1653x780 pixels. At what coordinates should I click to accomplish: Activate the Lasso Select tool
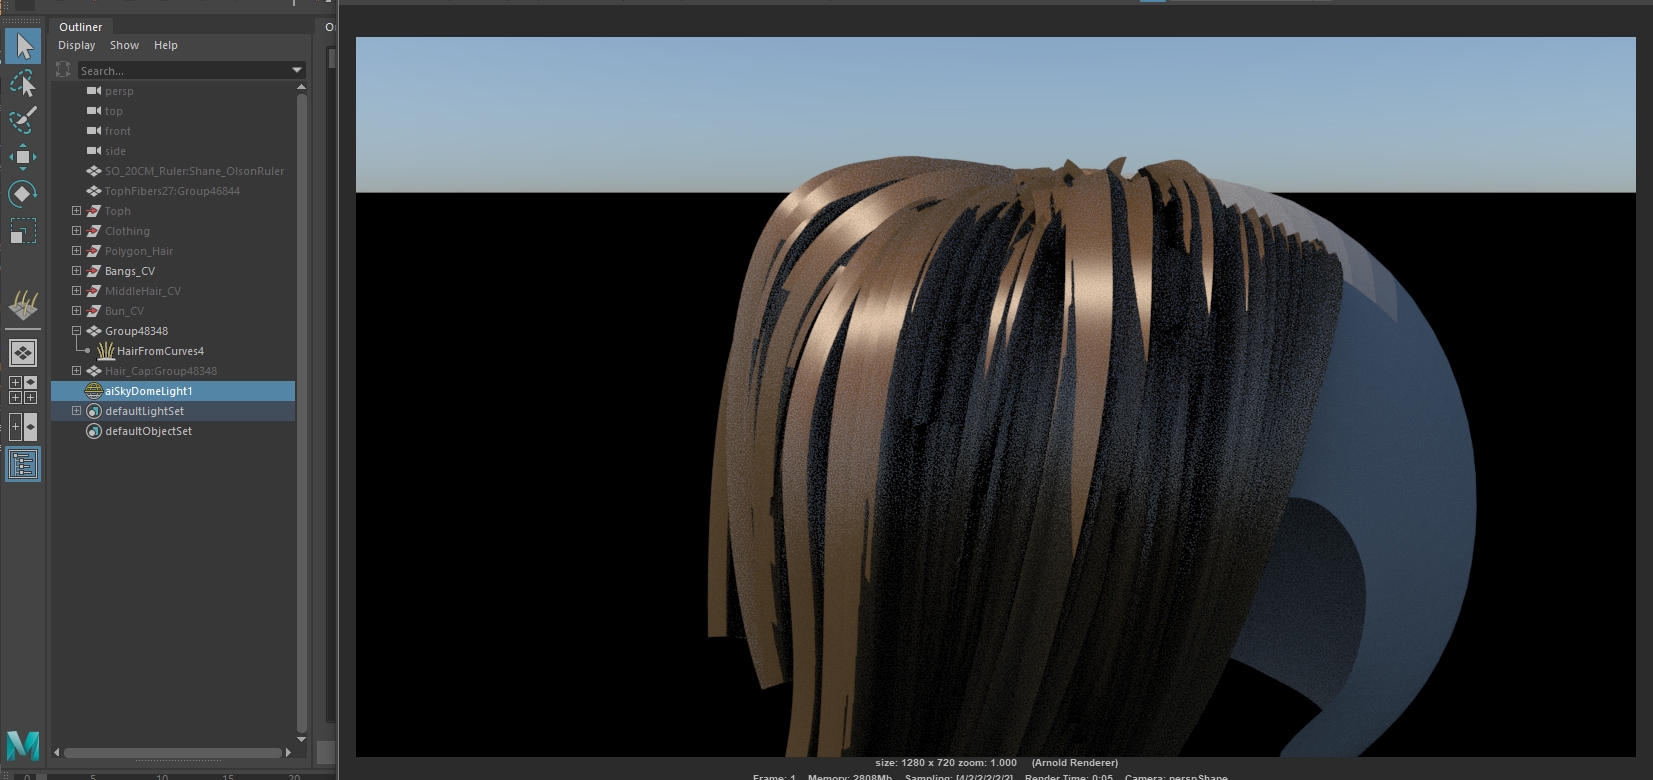(22, 83)
